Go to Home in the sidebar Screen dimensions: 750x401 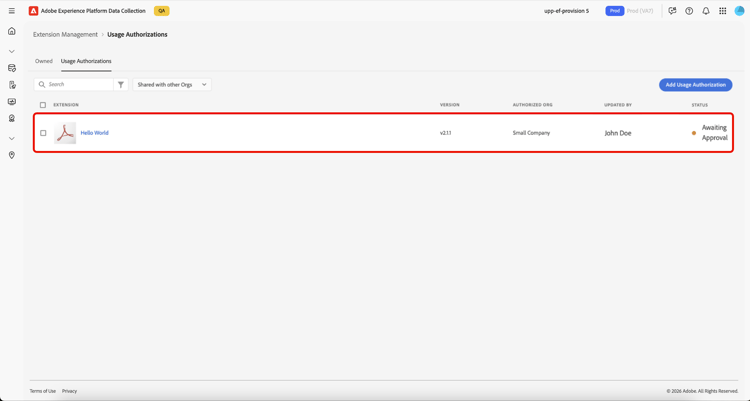click(x=11, y=31)
